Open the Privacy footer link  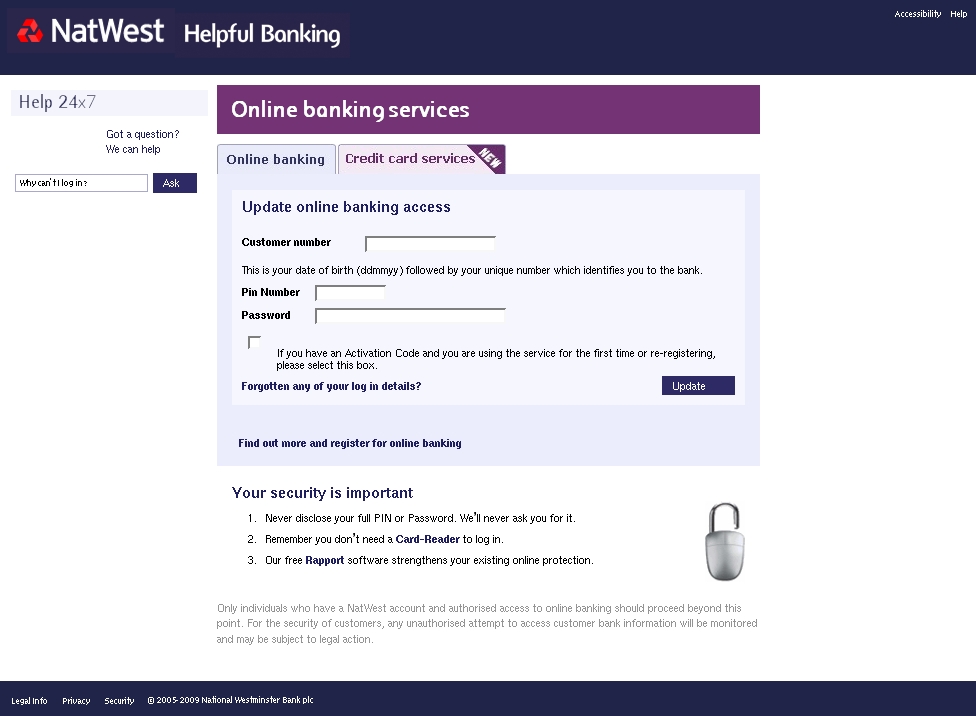pyautogui.click(x=76, y=700)
